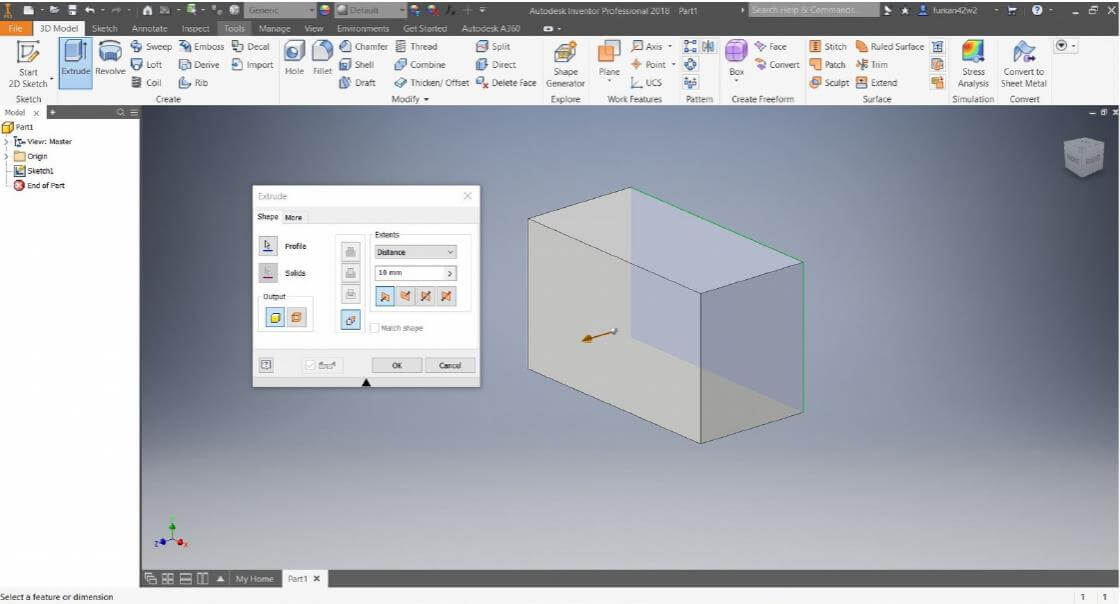Click the 10 mm distance input field
Screen dimensions: 1120x604
click(408, 273)
